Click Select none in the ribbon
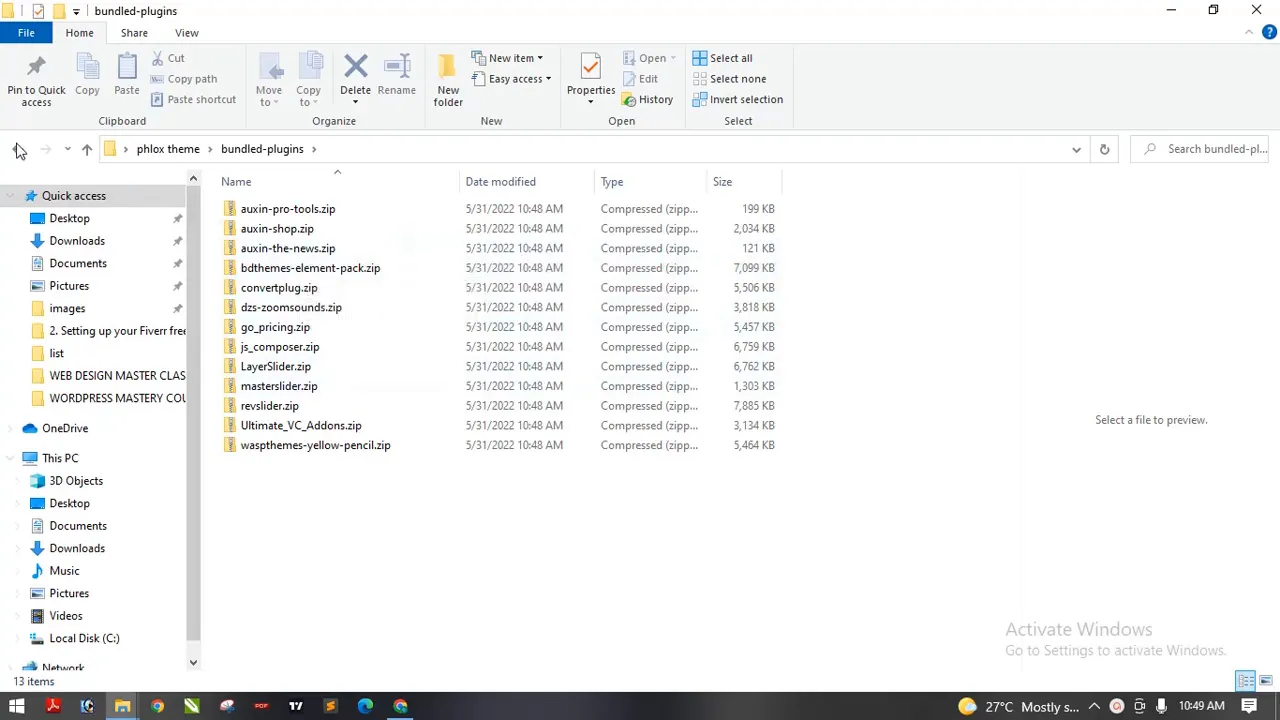 pyautogui.click(x=729, y=79)
